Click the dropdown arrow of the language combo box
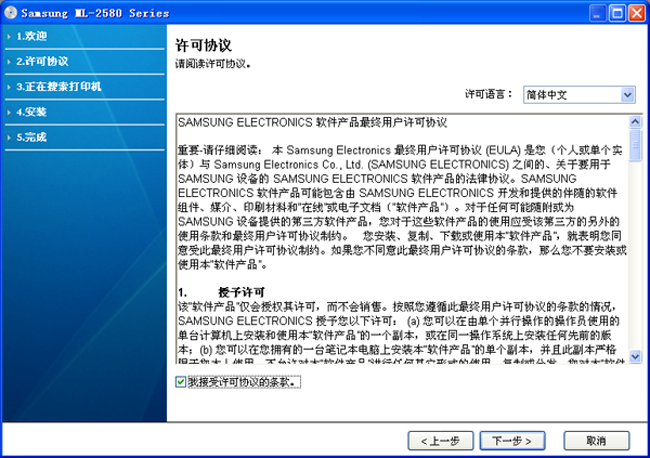This screenshot has height=458, width=650. pos(628,95)
